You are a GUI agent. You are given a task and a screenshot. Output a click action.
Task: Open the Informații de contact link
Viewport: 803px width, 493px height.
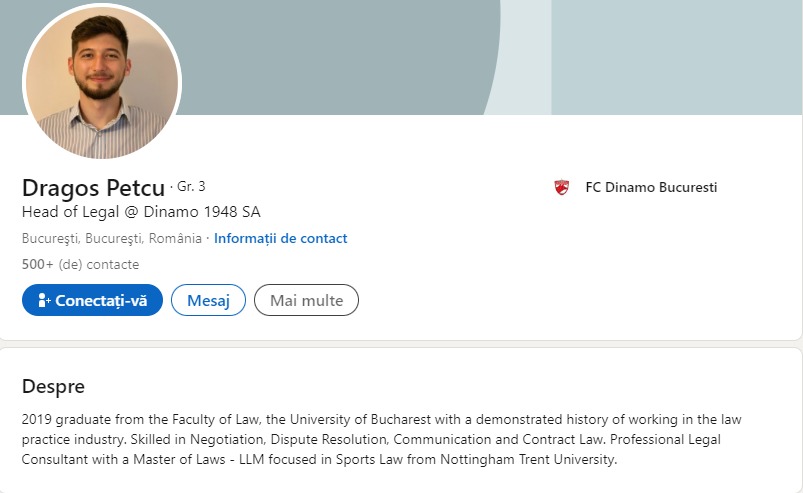[281, 239]
